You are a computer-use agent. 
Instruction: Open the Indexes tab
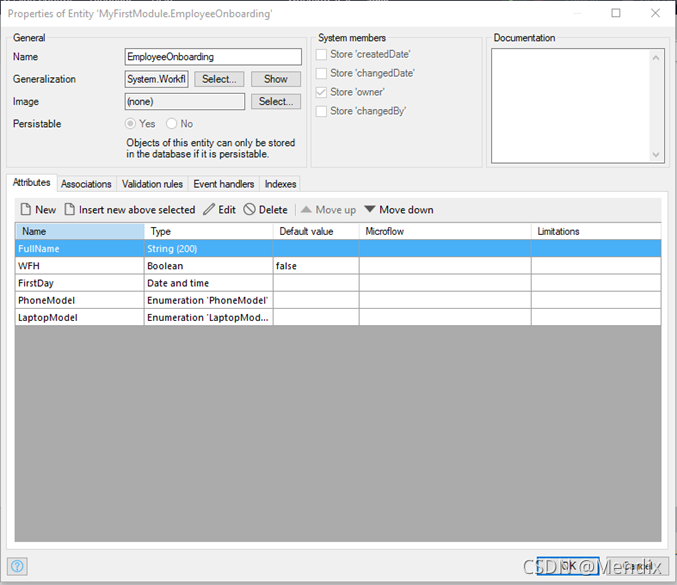click(x=280, y=184)
